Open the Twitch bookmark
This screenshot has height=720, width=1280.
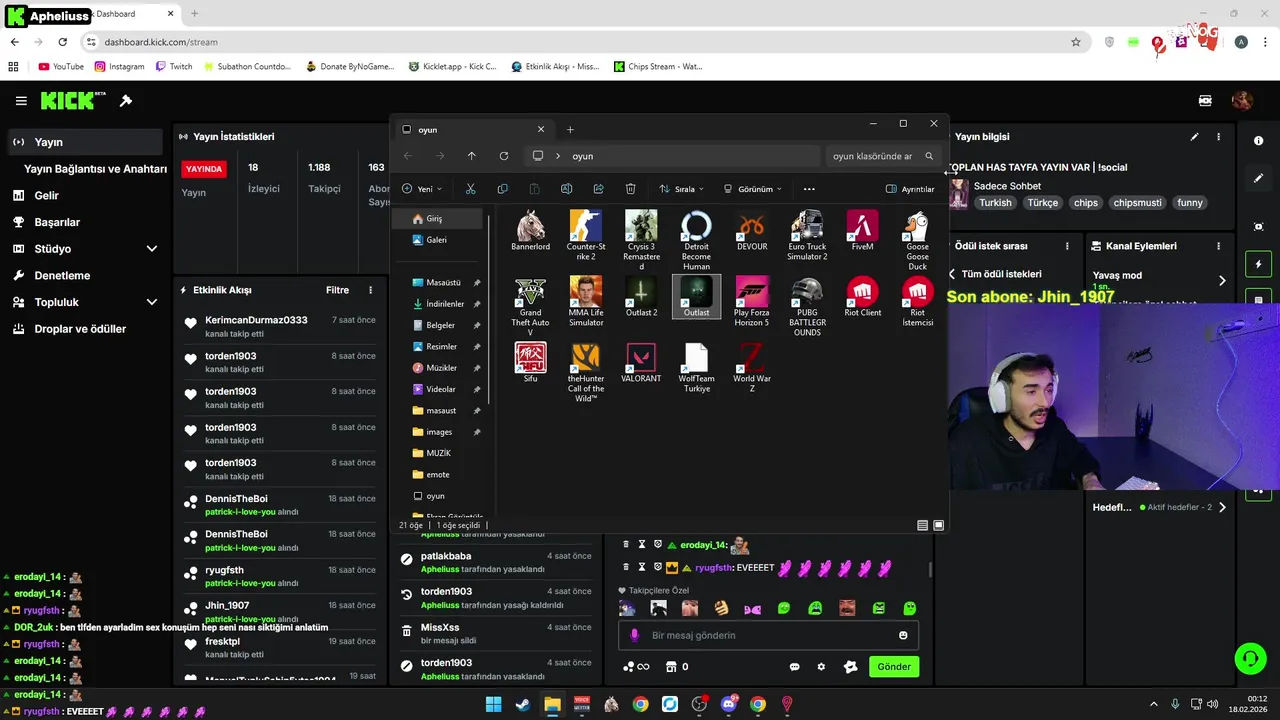click(x=174, y=67)
